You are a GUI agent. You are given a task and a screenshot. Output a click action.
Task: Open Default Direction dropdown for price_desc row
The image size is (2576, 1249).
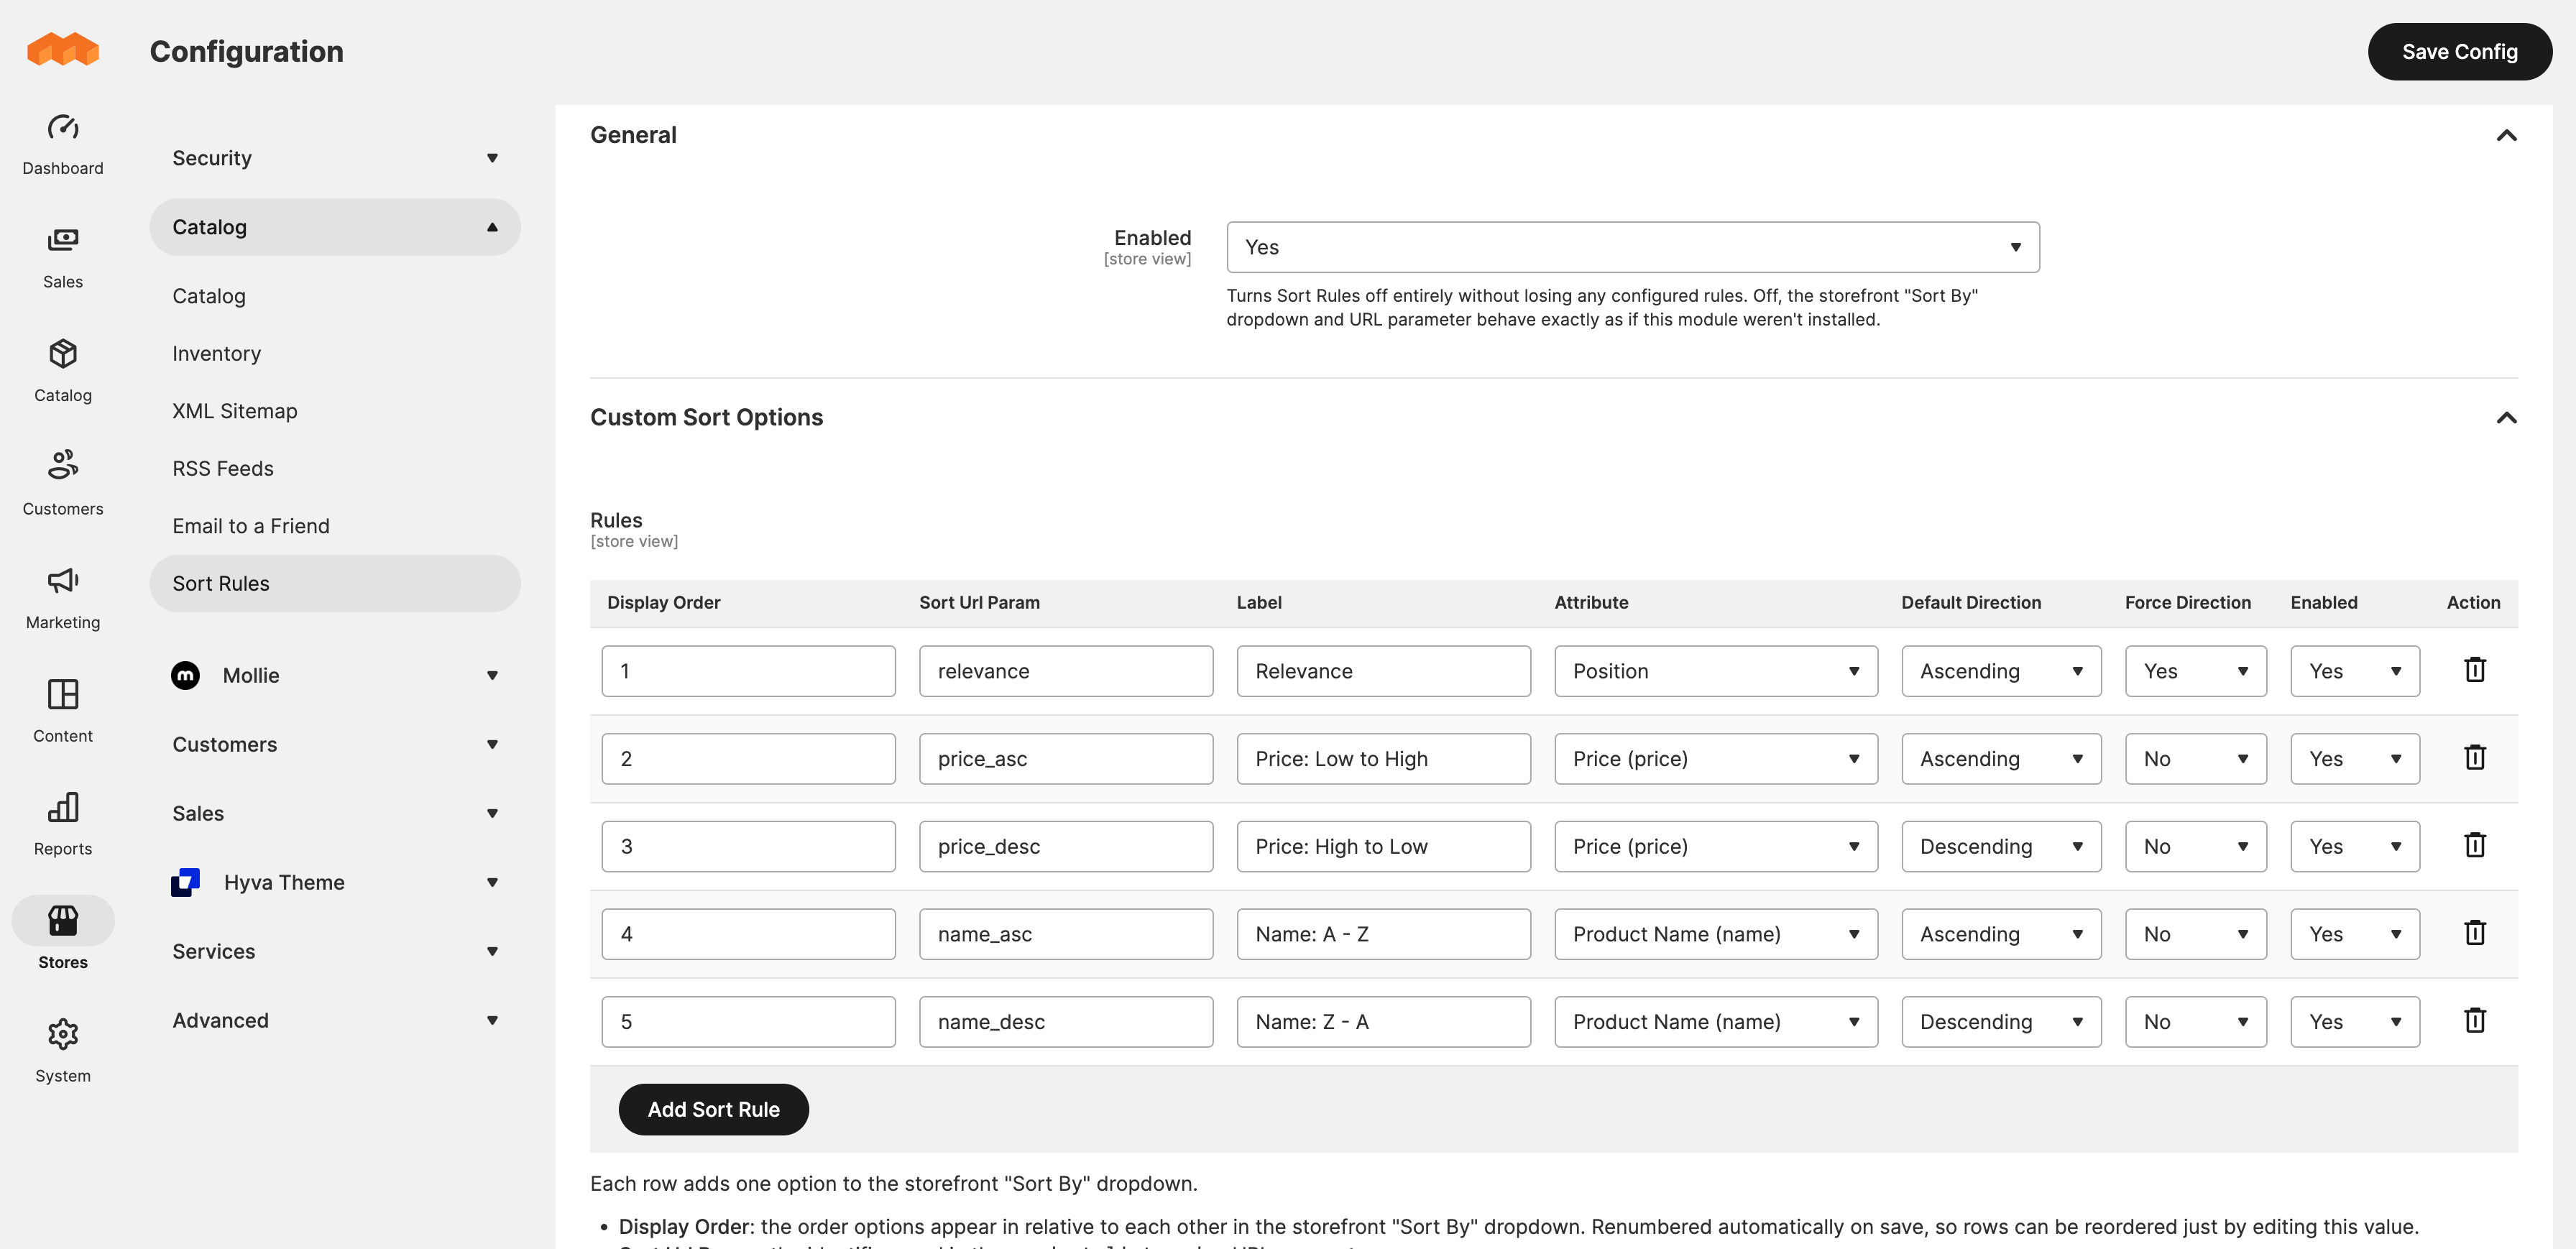pos(2000,847)
